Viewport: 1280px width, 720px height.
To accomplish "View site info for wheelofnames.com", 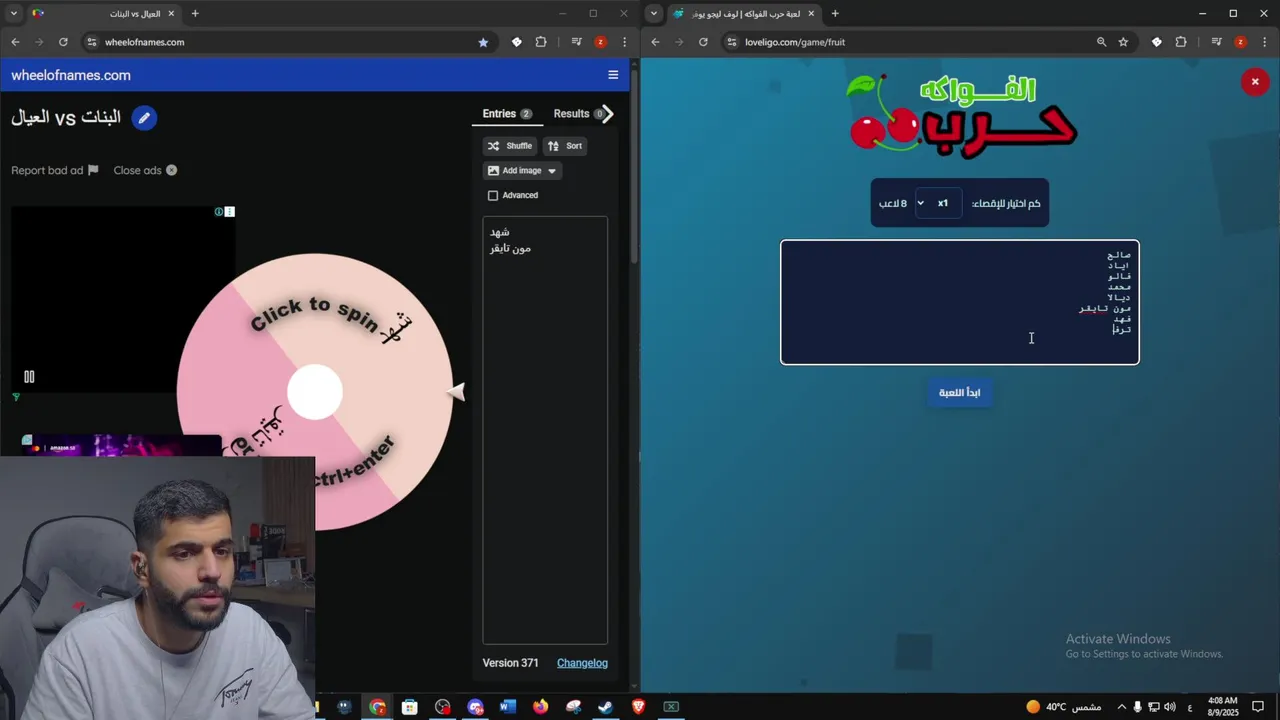I will point(92,42).
